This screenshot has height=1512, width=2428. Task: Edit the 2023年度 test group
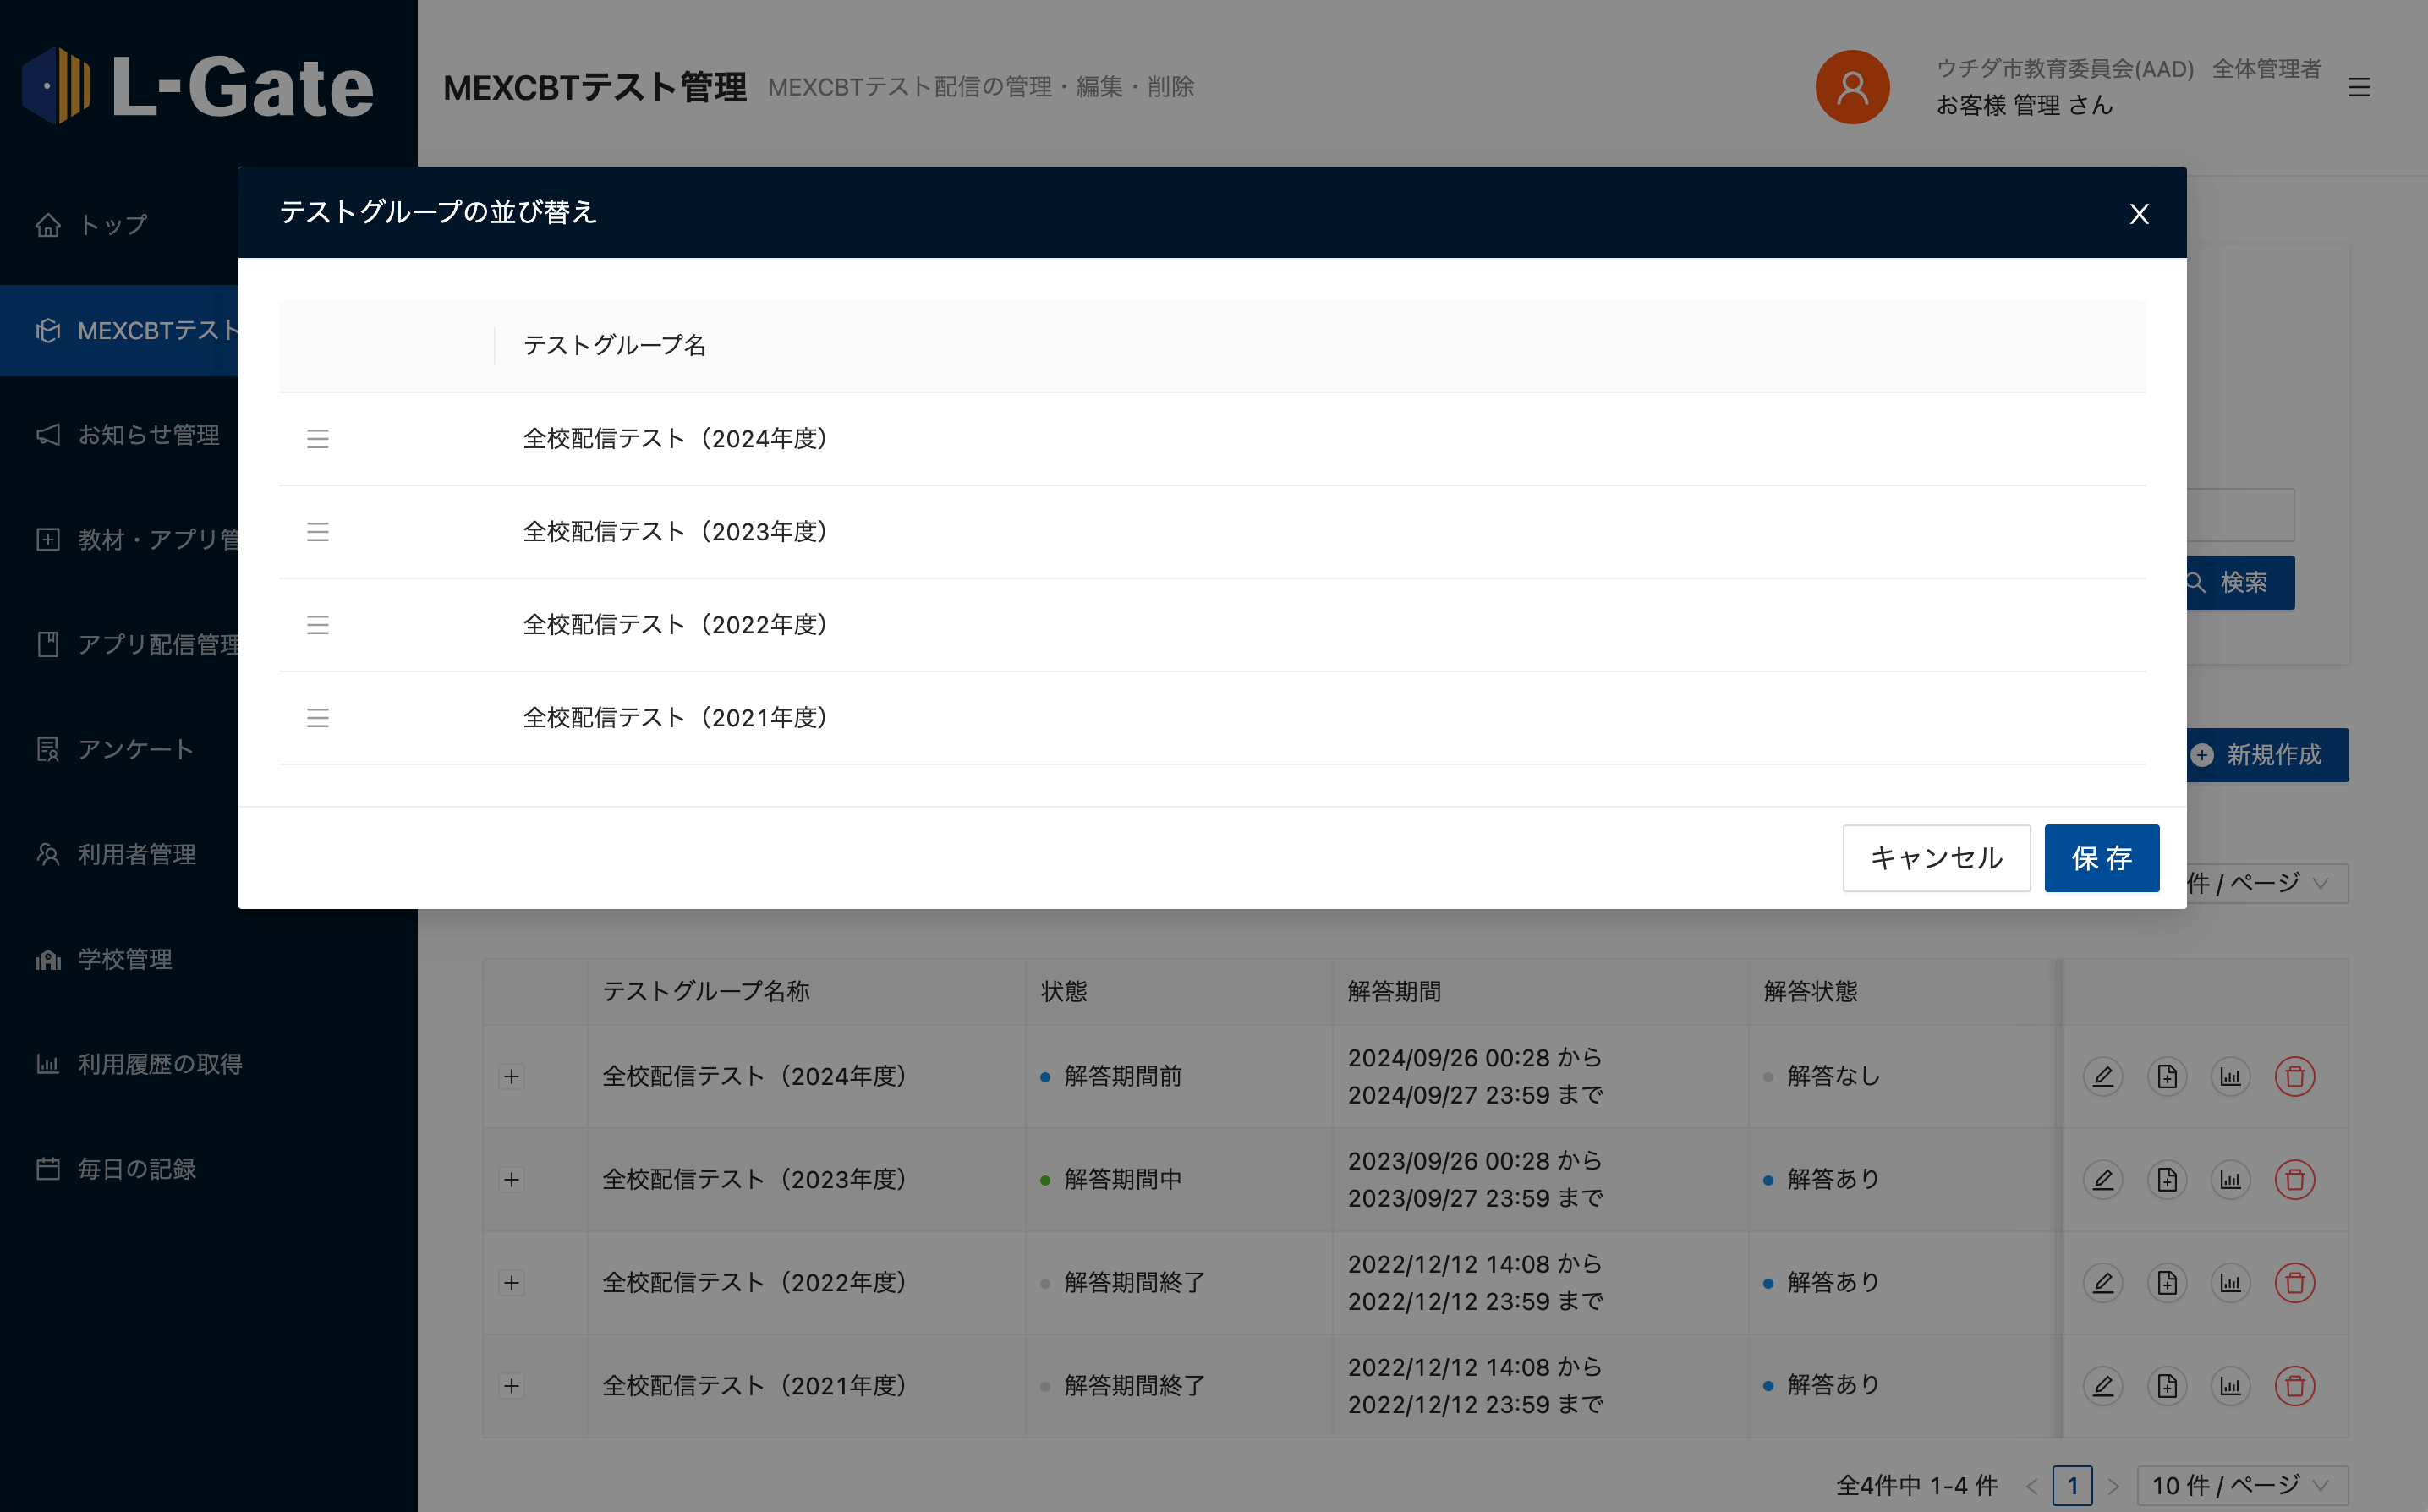[x=2103, y=1180]
